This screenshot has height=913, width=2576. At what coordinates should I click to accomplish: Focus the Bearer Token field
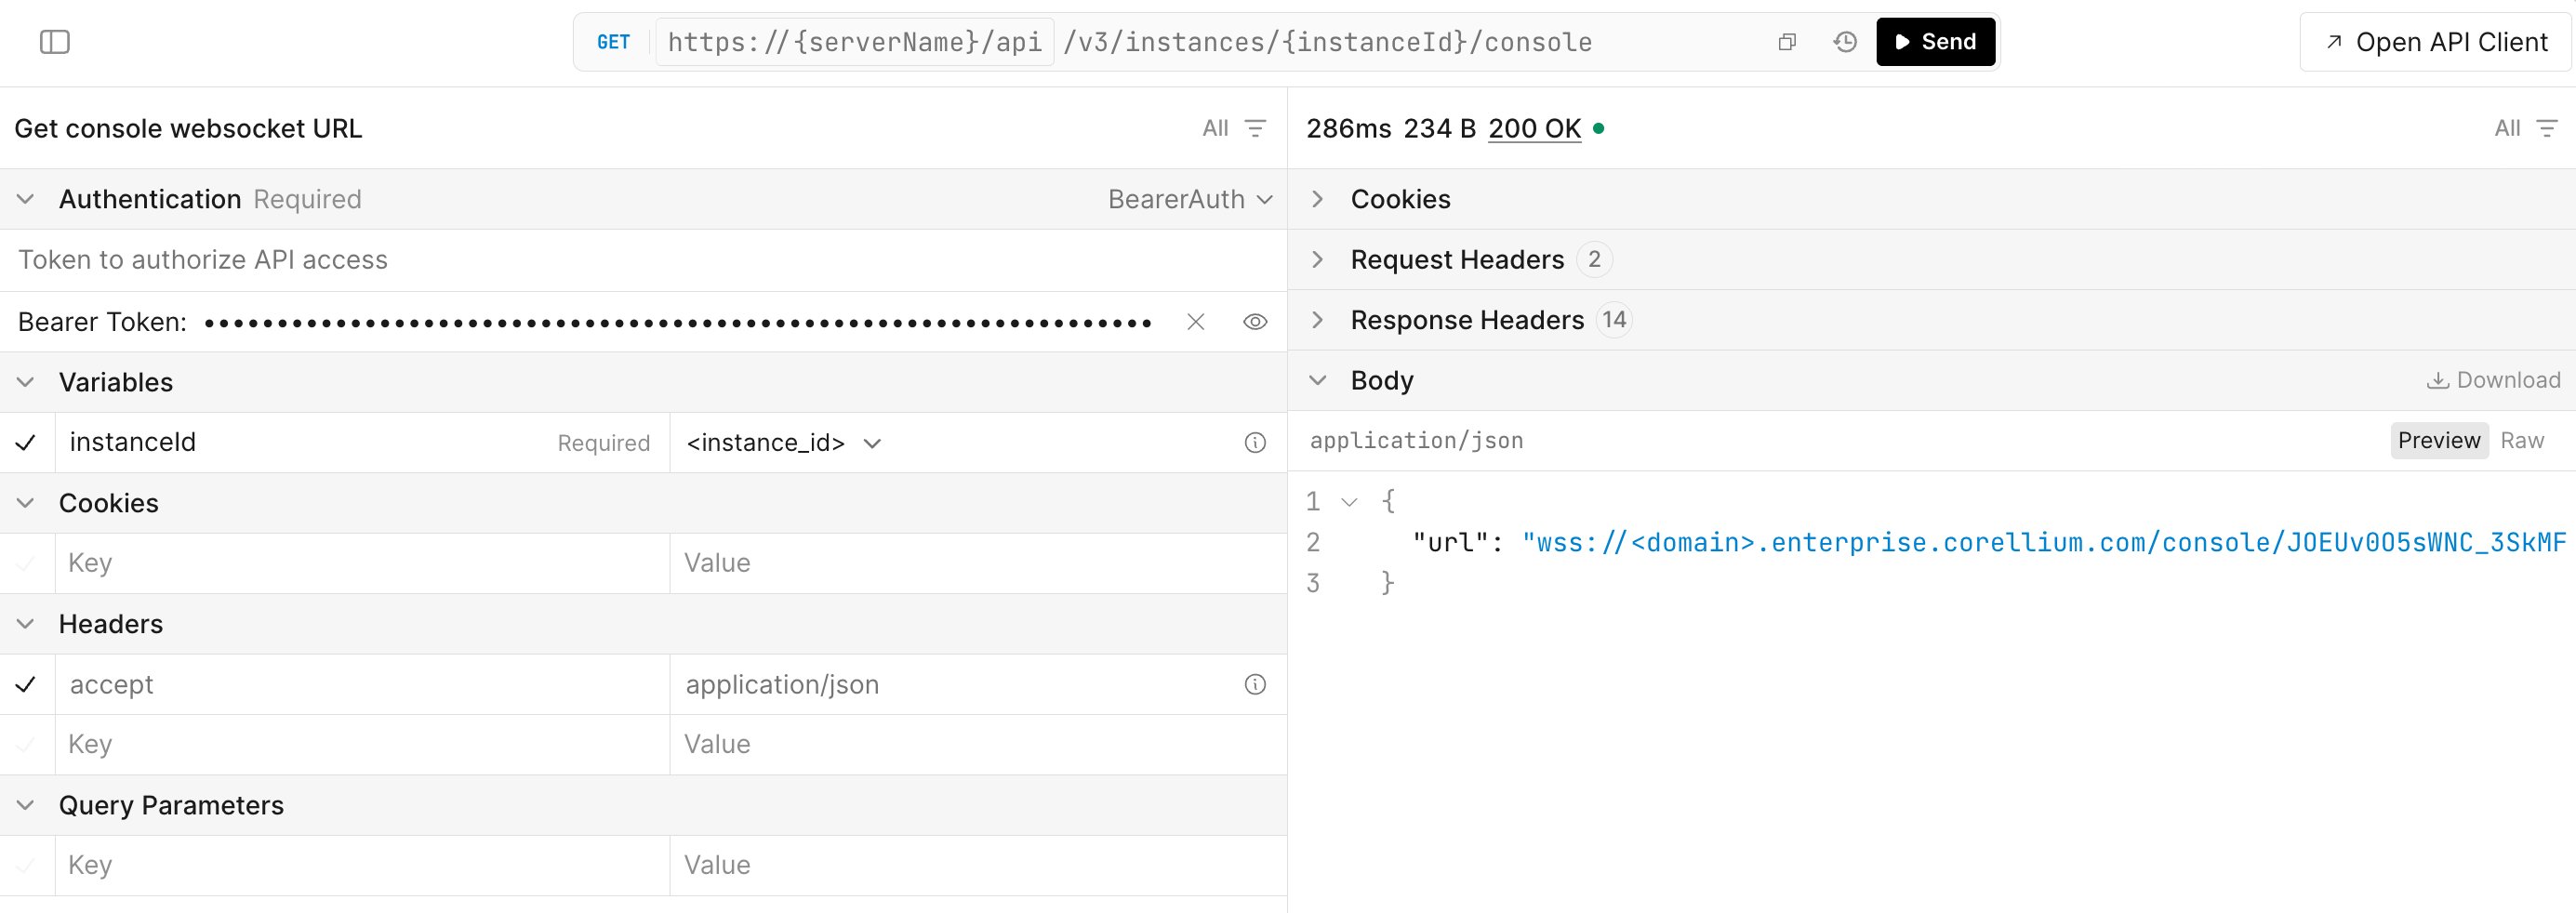tap(680, 322)
